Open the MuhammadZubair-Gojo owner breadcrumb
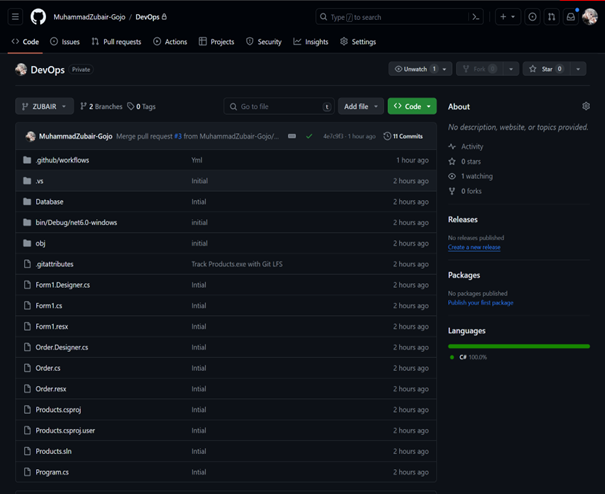Viewport: 605px width, 494px height. point(89,17)
